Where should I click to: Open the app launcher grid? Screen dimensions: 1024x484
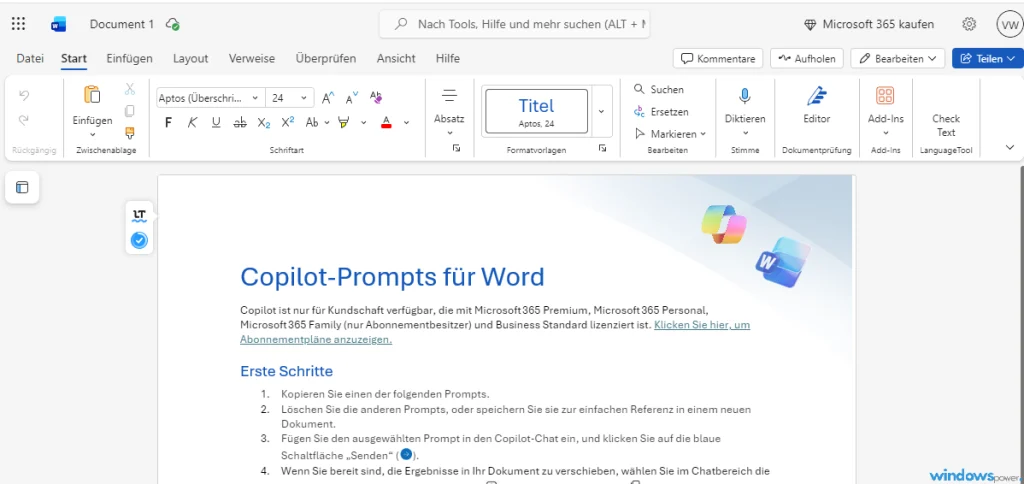pyautogui.click(x=18, y=24)
